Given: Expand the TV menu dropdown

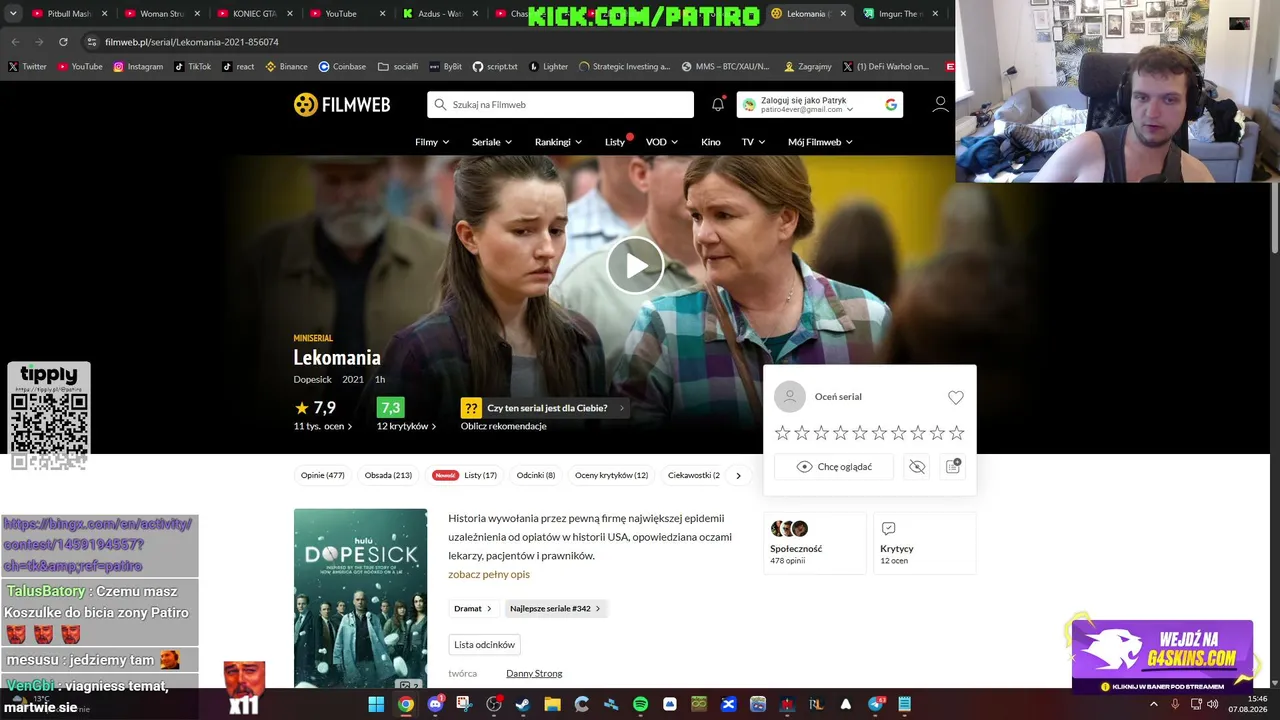Looking at the screenshot, I should tap(753, 142).
